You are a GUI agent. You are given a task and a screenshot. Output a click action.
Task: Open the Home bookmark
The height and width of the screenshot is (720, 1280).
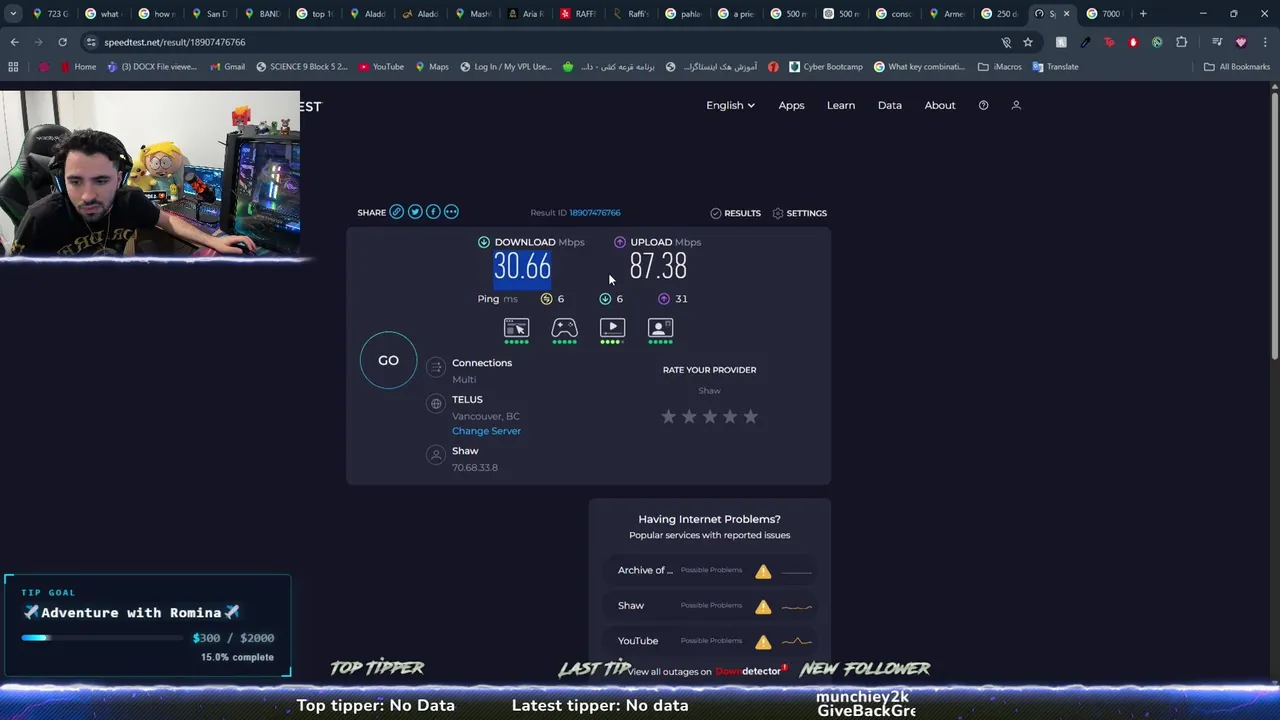77,67
